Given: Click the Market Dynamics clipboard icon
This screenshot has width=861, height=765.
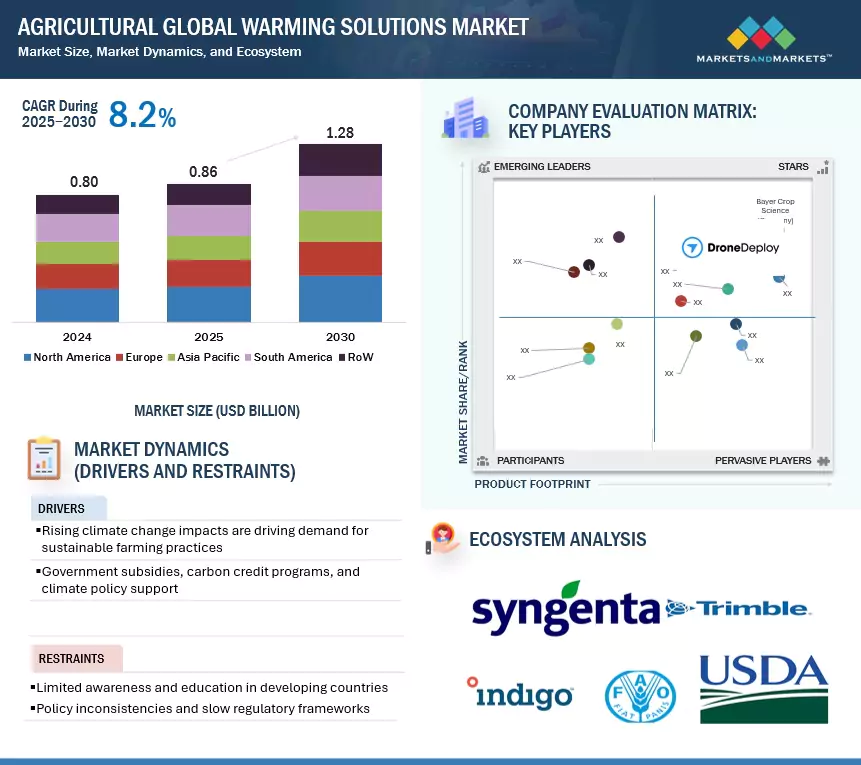Looking at the screenshot, I should 44,459.
